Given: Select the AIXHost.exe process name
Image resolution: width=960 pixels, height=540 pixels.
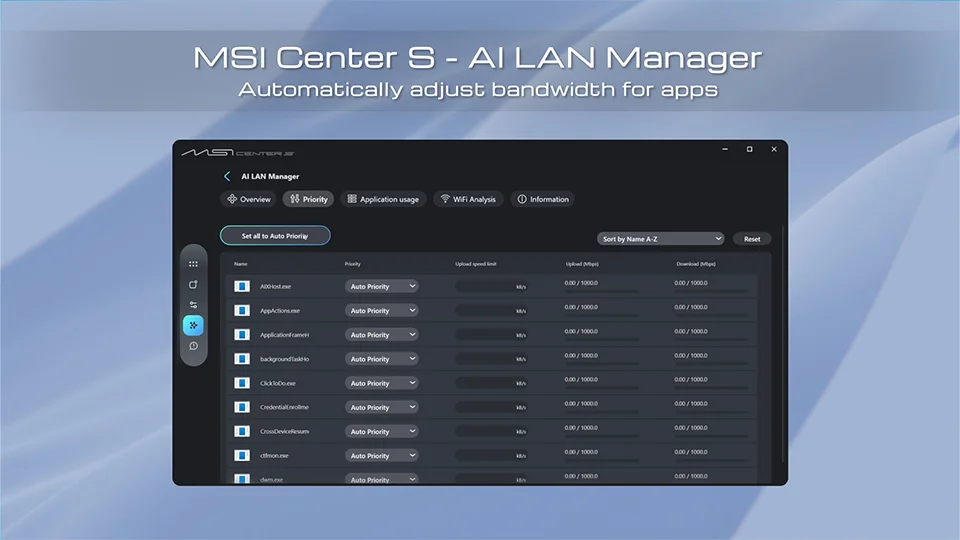Looking at the screenshot, I should click(276, 287).
